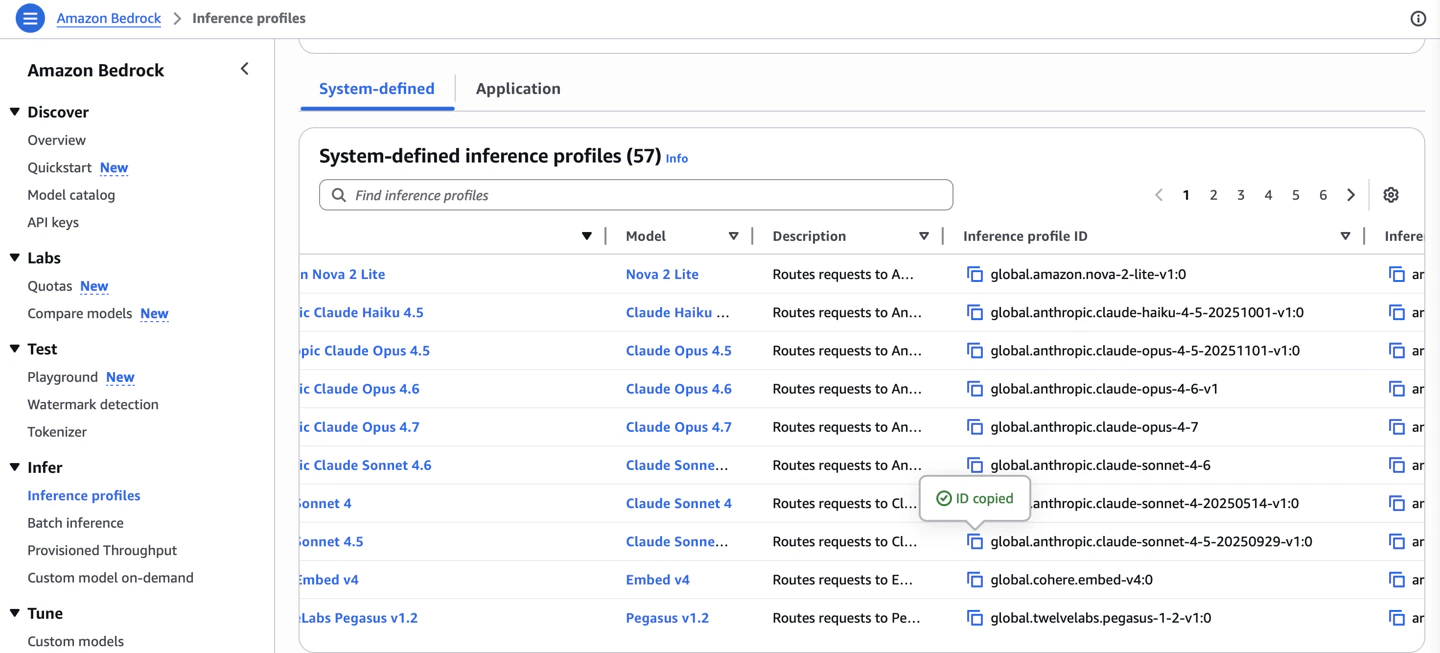Copy the ARN in the Claude Opus 4.7 row
Image resolution: width=1440 pixels, height=653 pixels.
[x=1397, y=427]
